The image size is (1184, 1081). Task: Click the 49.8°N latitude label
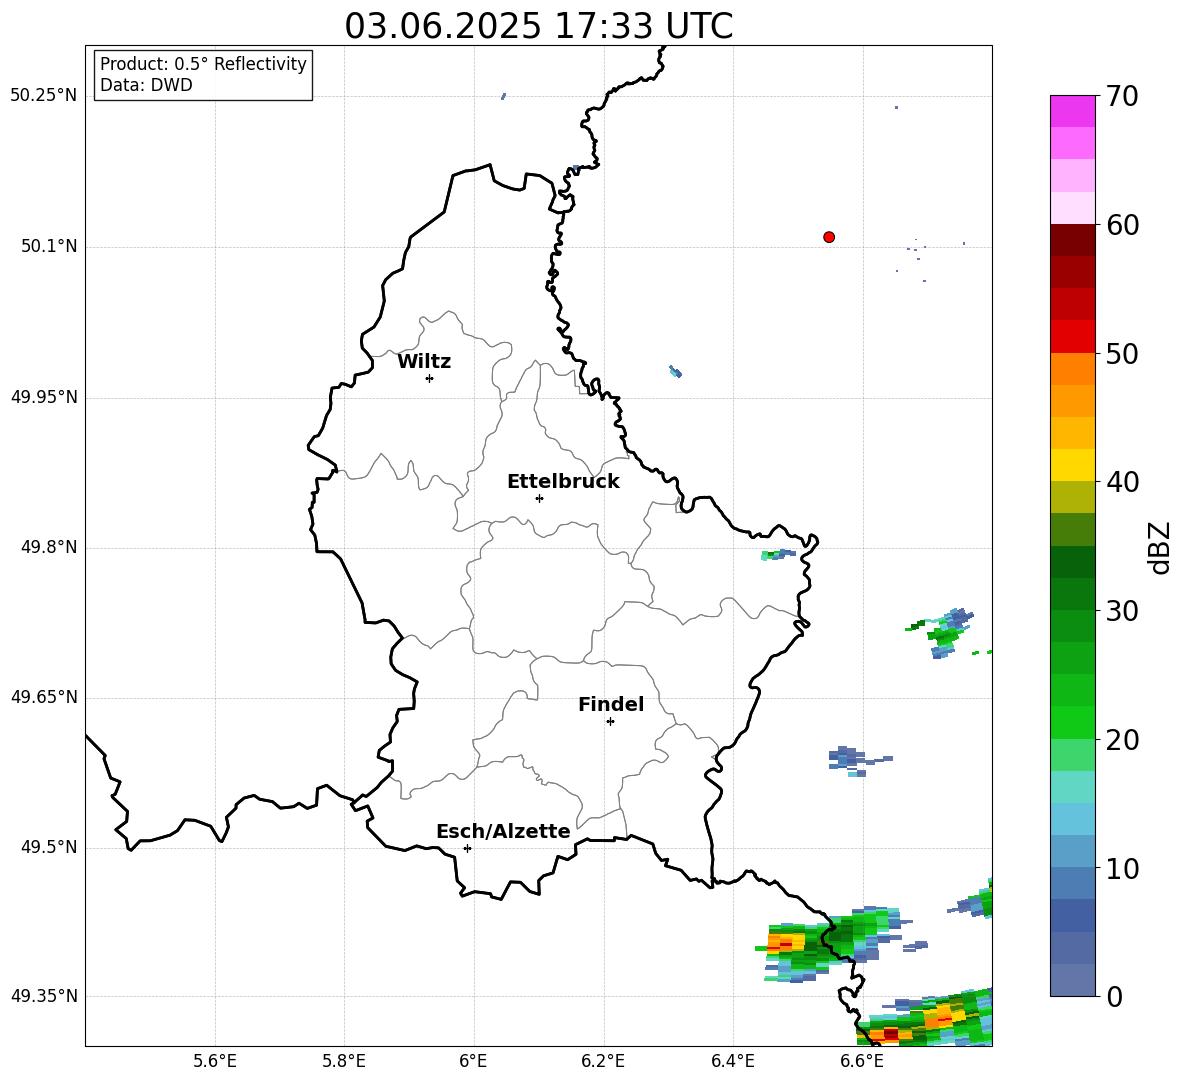(x=49, y=547)
